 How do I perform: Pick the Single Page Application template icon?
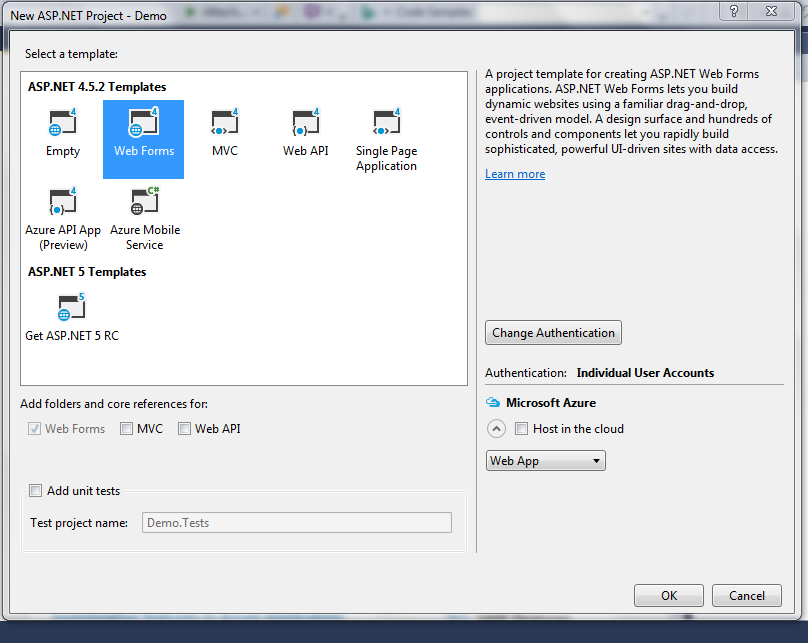pyautogui.click(x=386, y=122)
